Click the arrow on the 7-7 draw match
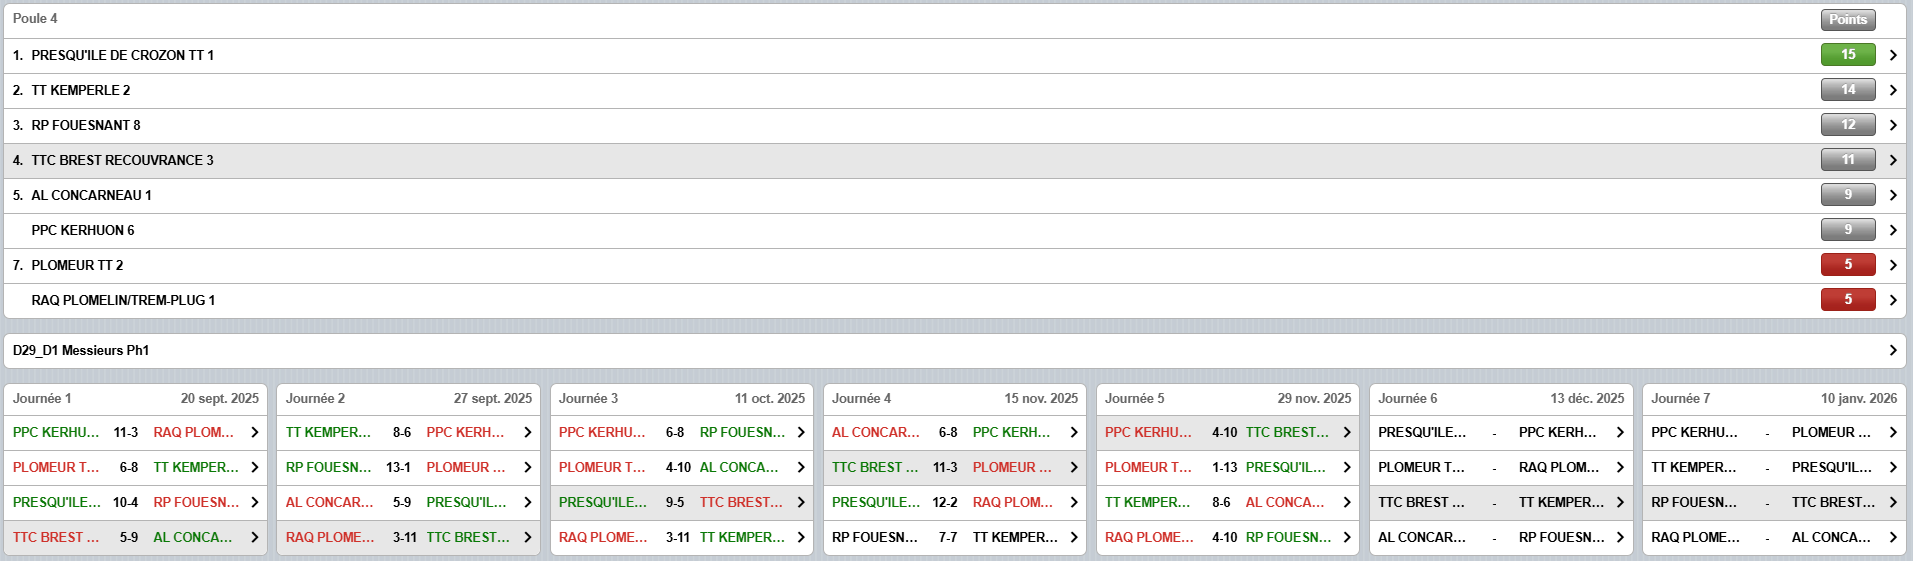The height and width of the screenshot is (561, 1913). click(x=1073, y=537)
